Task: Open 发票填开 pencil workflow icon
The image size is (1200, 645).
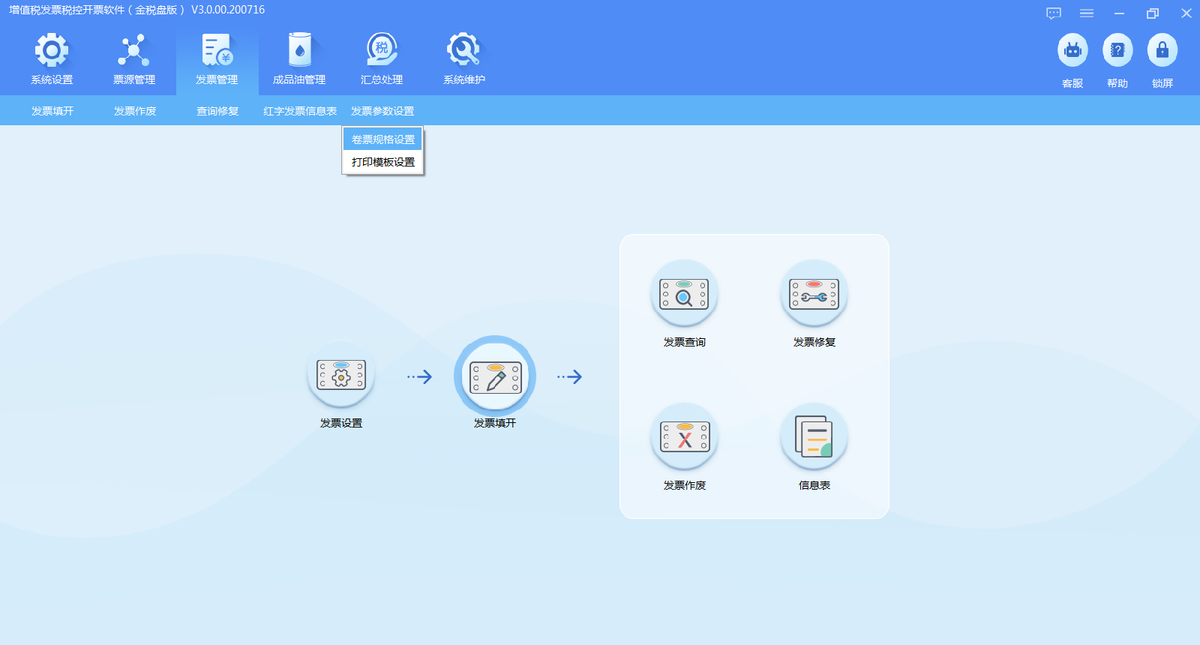Action: [495, 375]
